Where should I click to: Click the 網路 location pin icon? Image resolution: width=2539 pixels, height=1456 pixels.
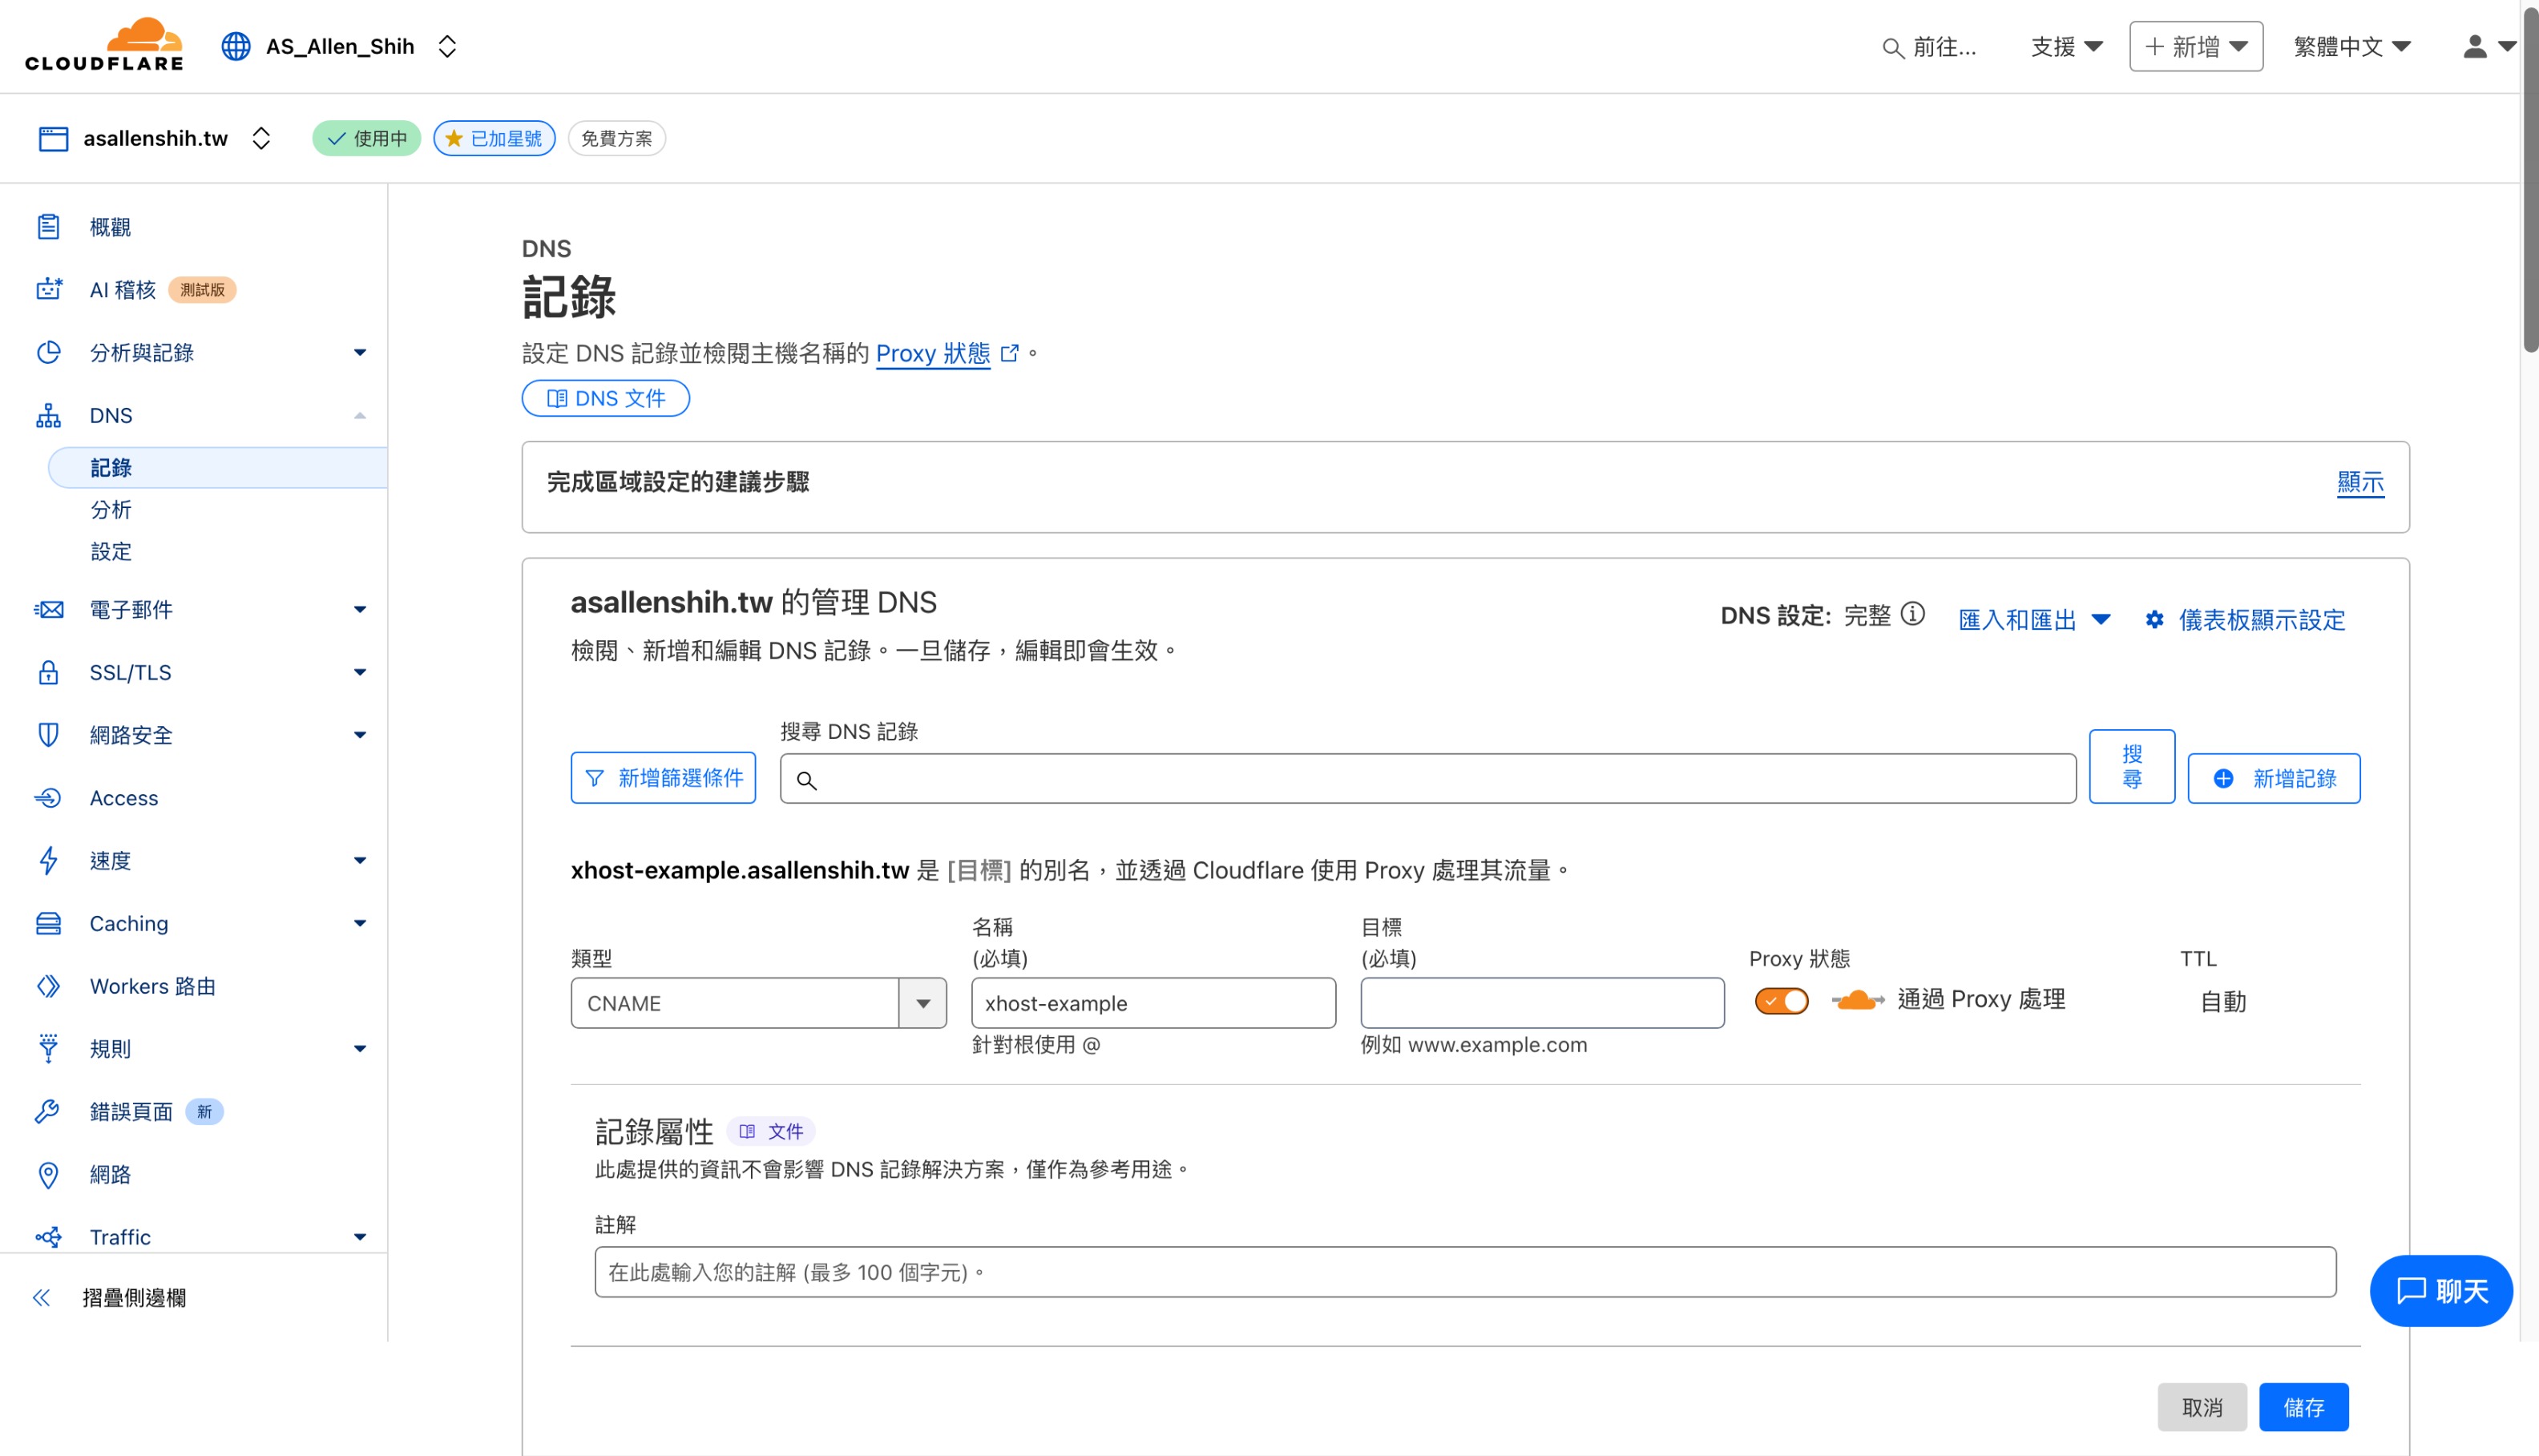point(48,1175)
